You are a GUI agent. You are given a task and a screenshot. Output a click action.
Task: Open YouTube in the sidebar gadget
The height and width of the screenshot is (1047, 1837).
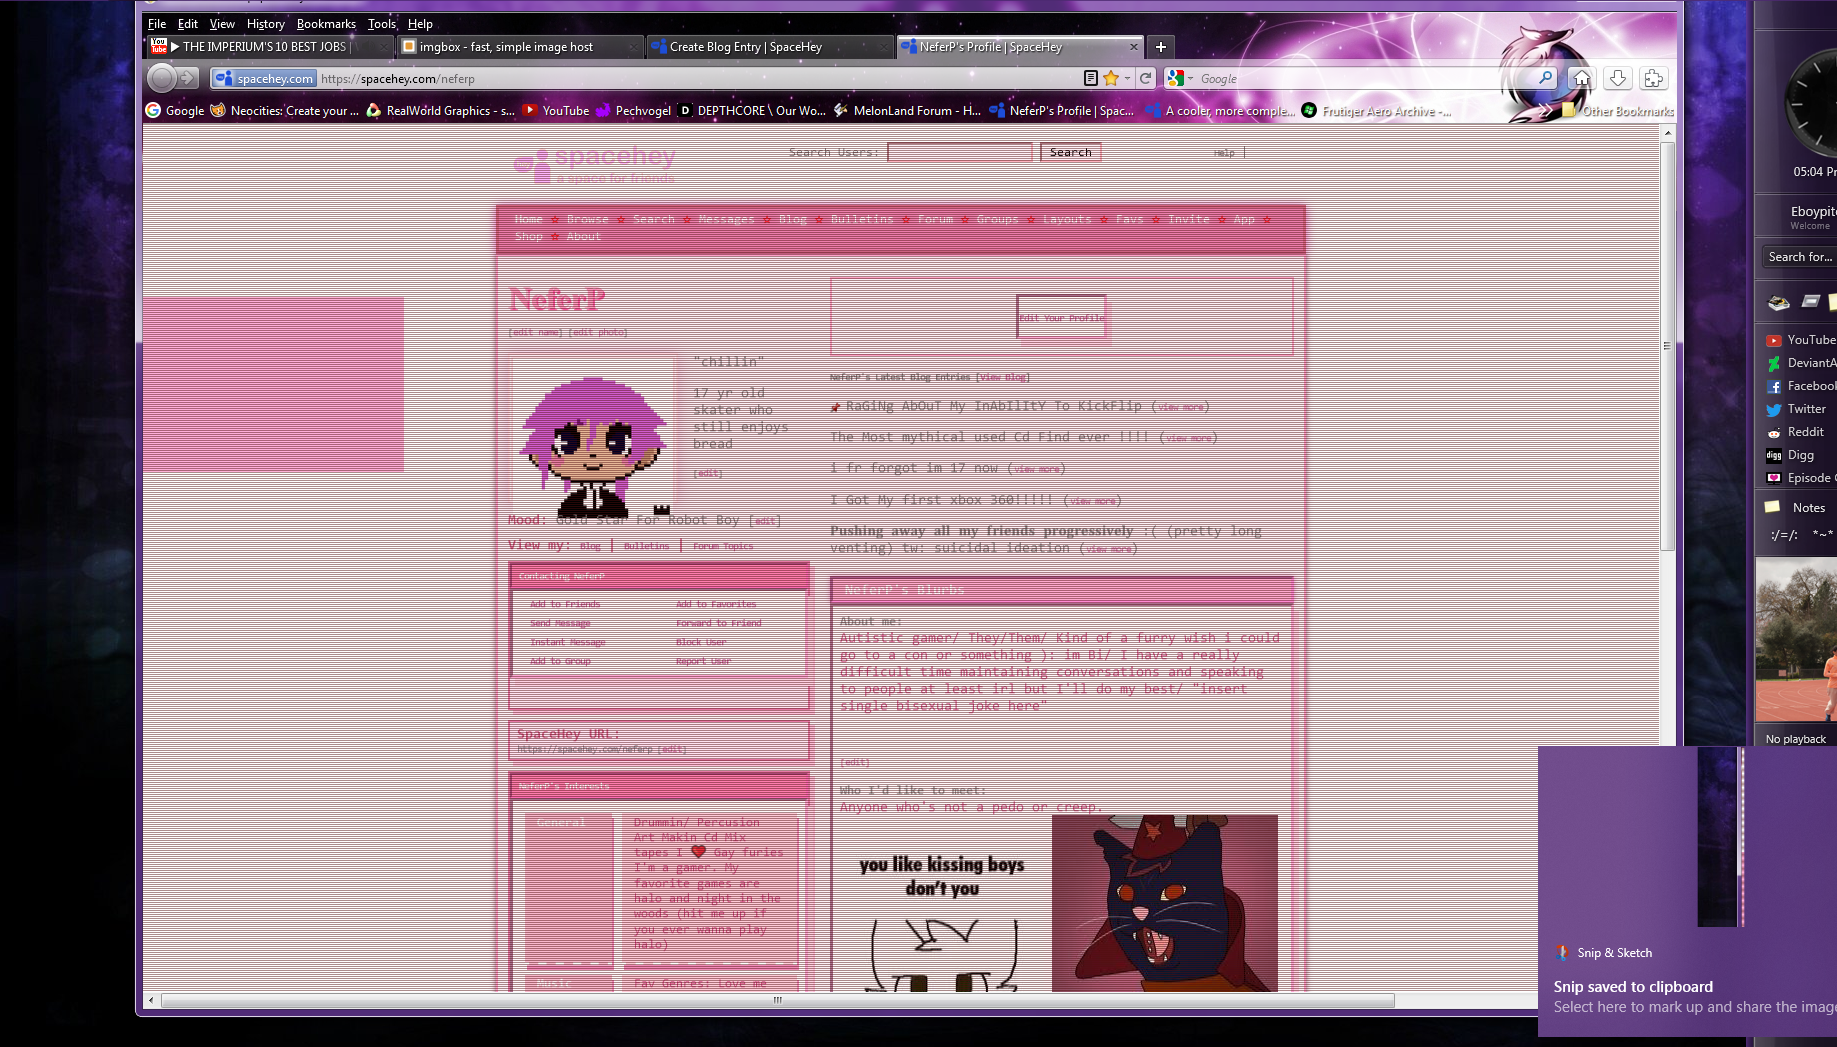[1800, 340]
